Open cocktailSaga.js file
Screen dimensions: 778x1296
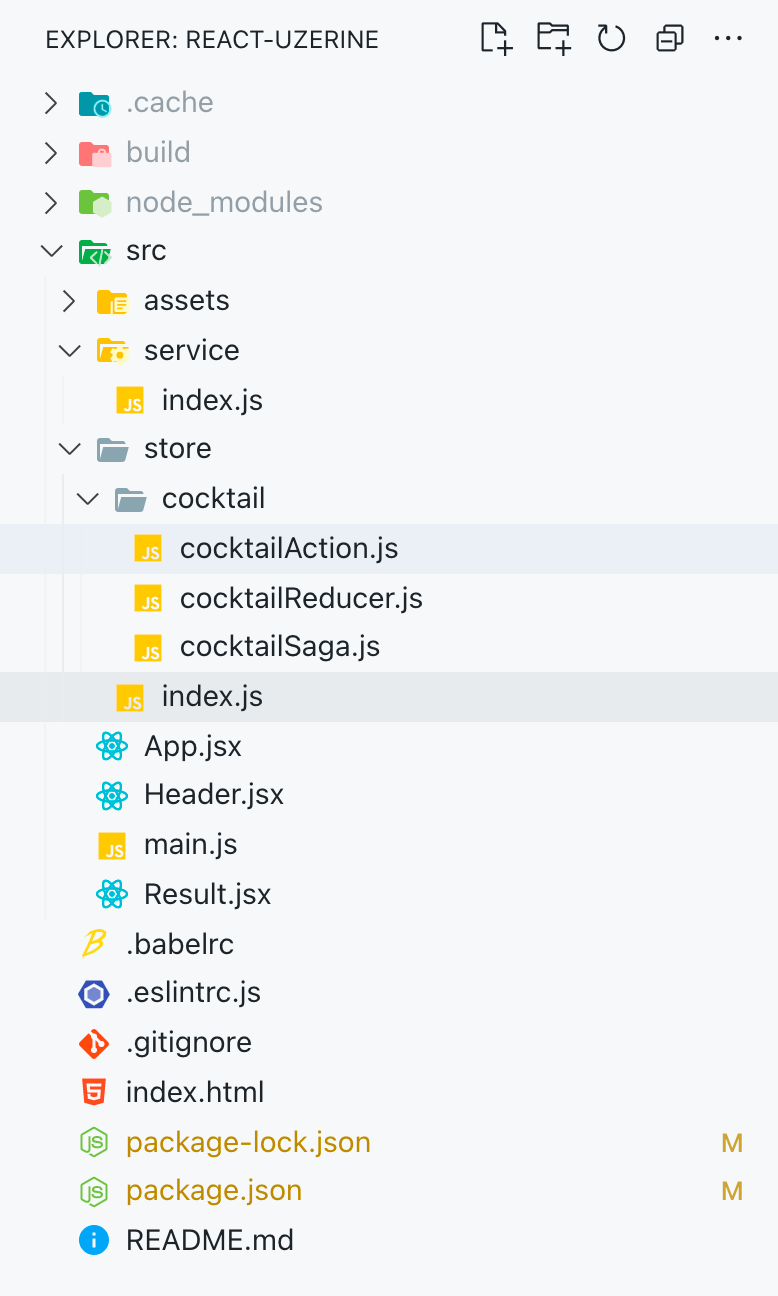(280, 647)
